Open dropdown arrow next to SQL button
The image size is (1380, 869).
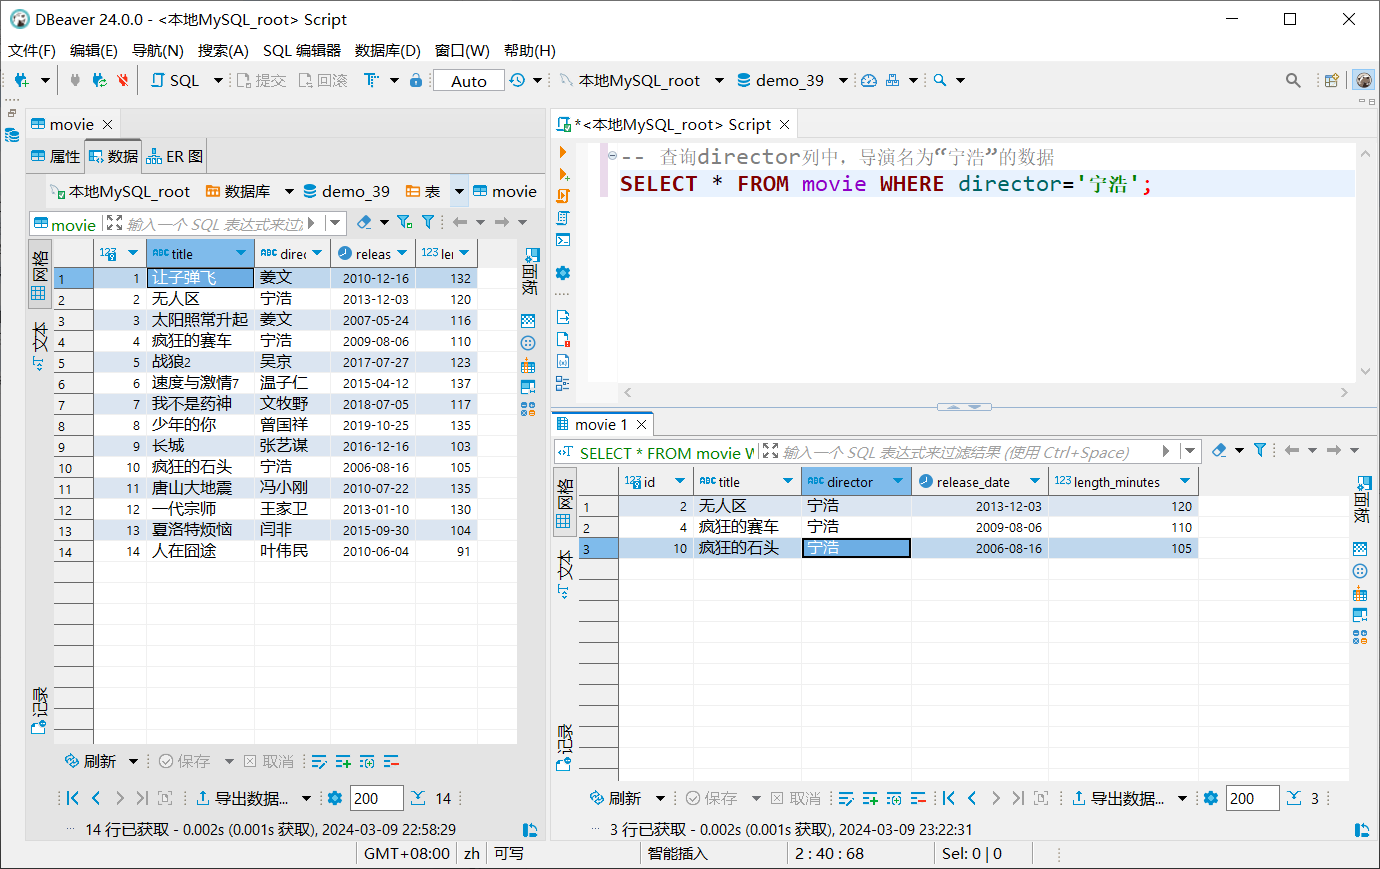pos(218,80)
